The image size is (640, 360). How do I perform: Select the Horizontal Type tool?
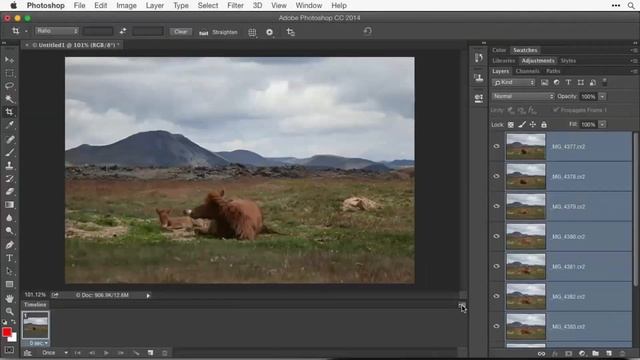pos(9,258)
